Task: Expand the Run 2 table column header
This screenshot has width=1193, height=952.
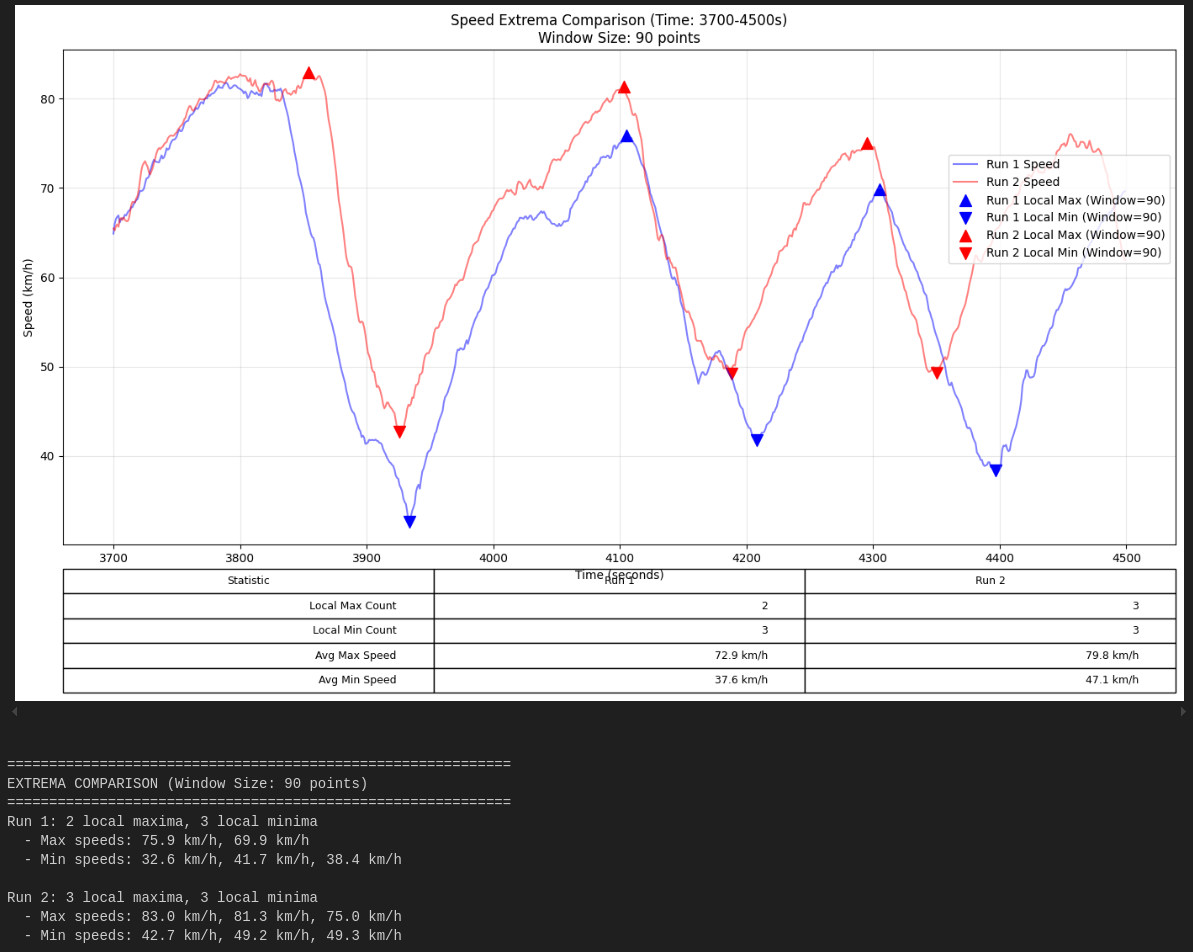Action: tap(990, 580)
